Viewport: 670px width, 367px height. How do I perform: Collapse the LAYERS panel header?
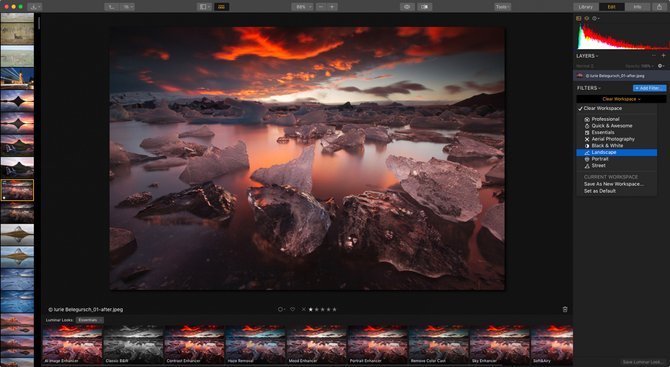coord(587,56)
